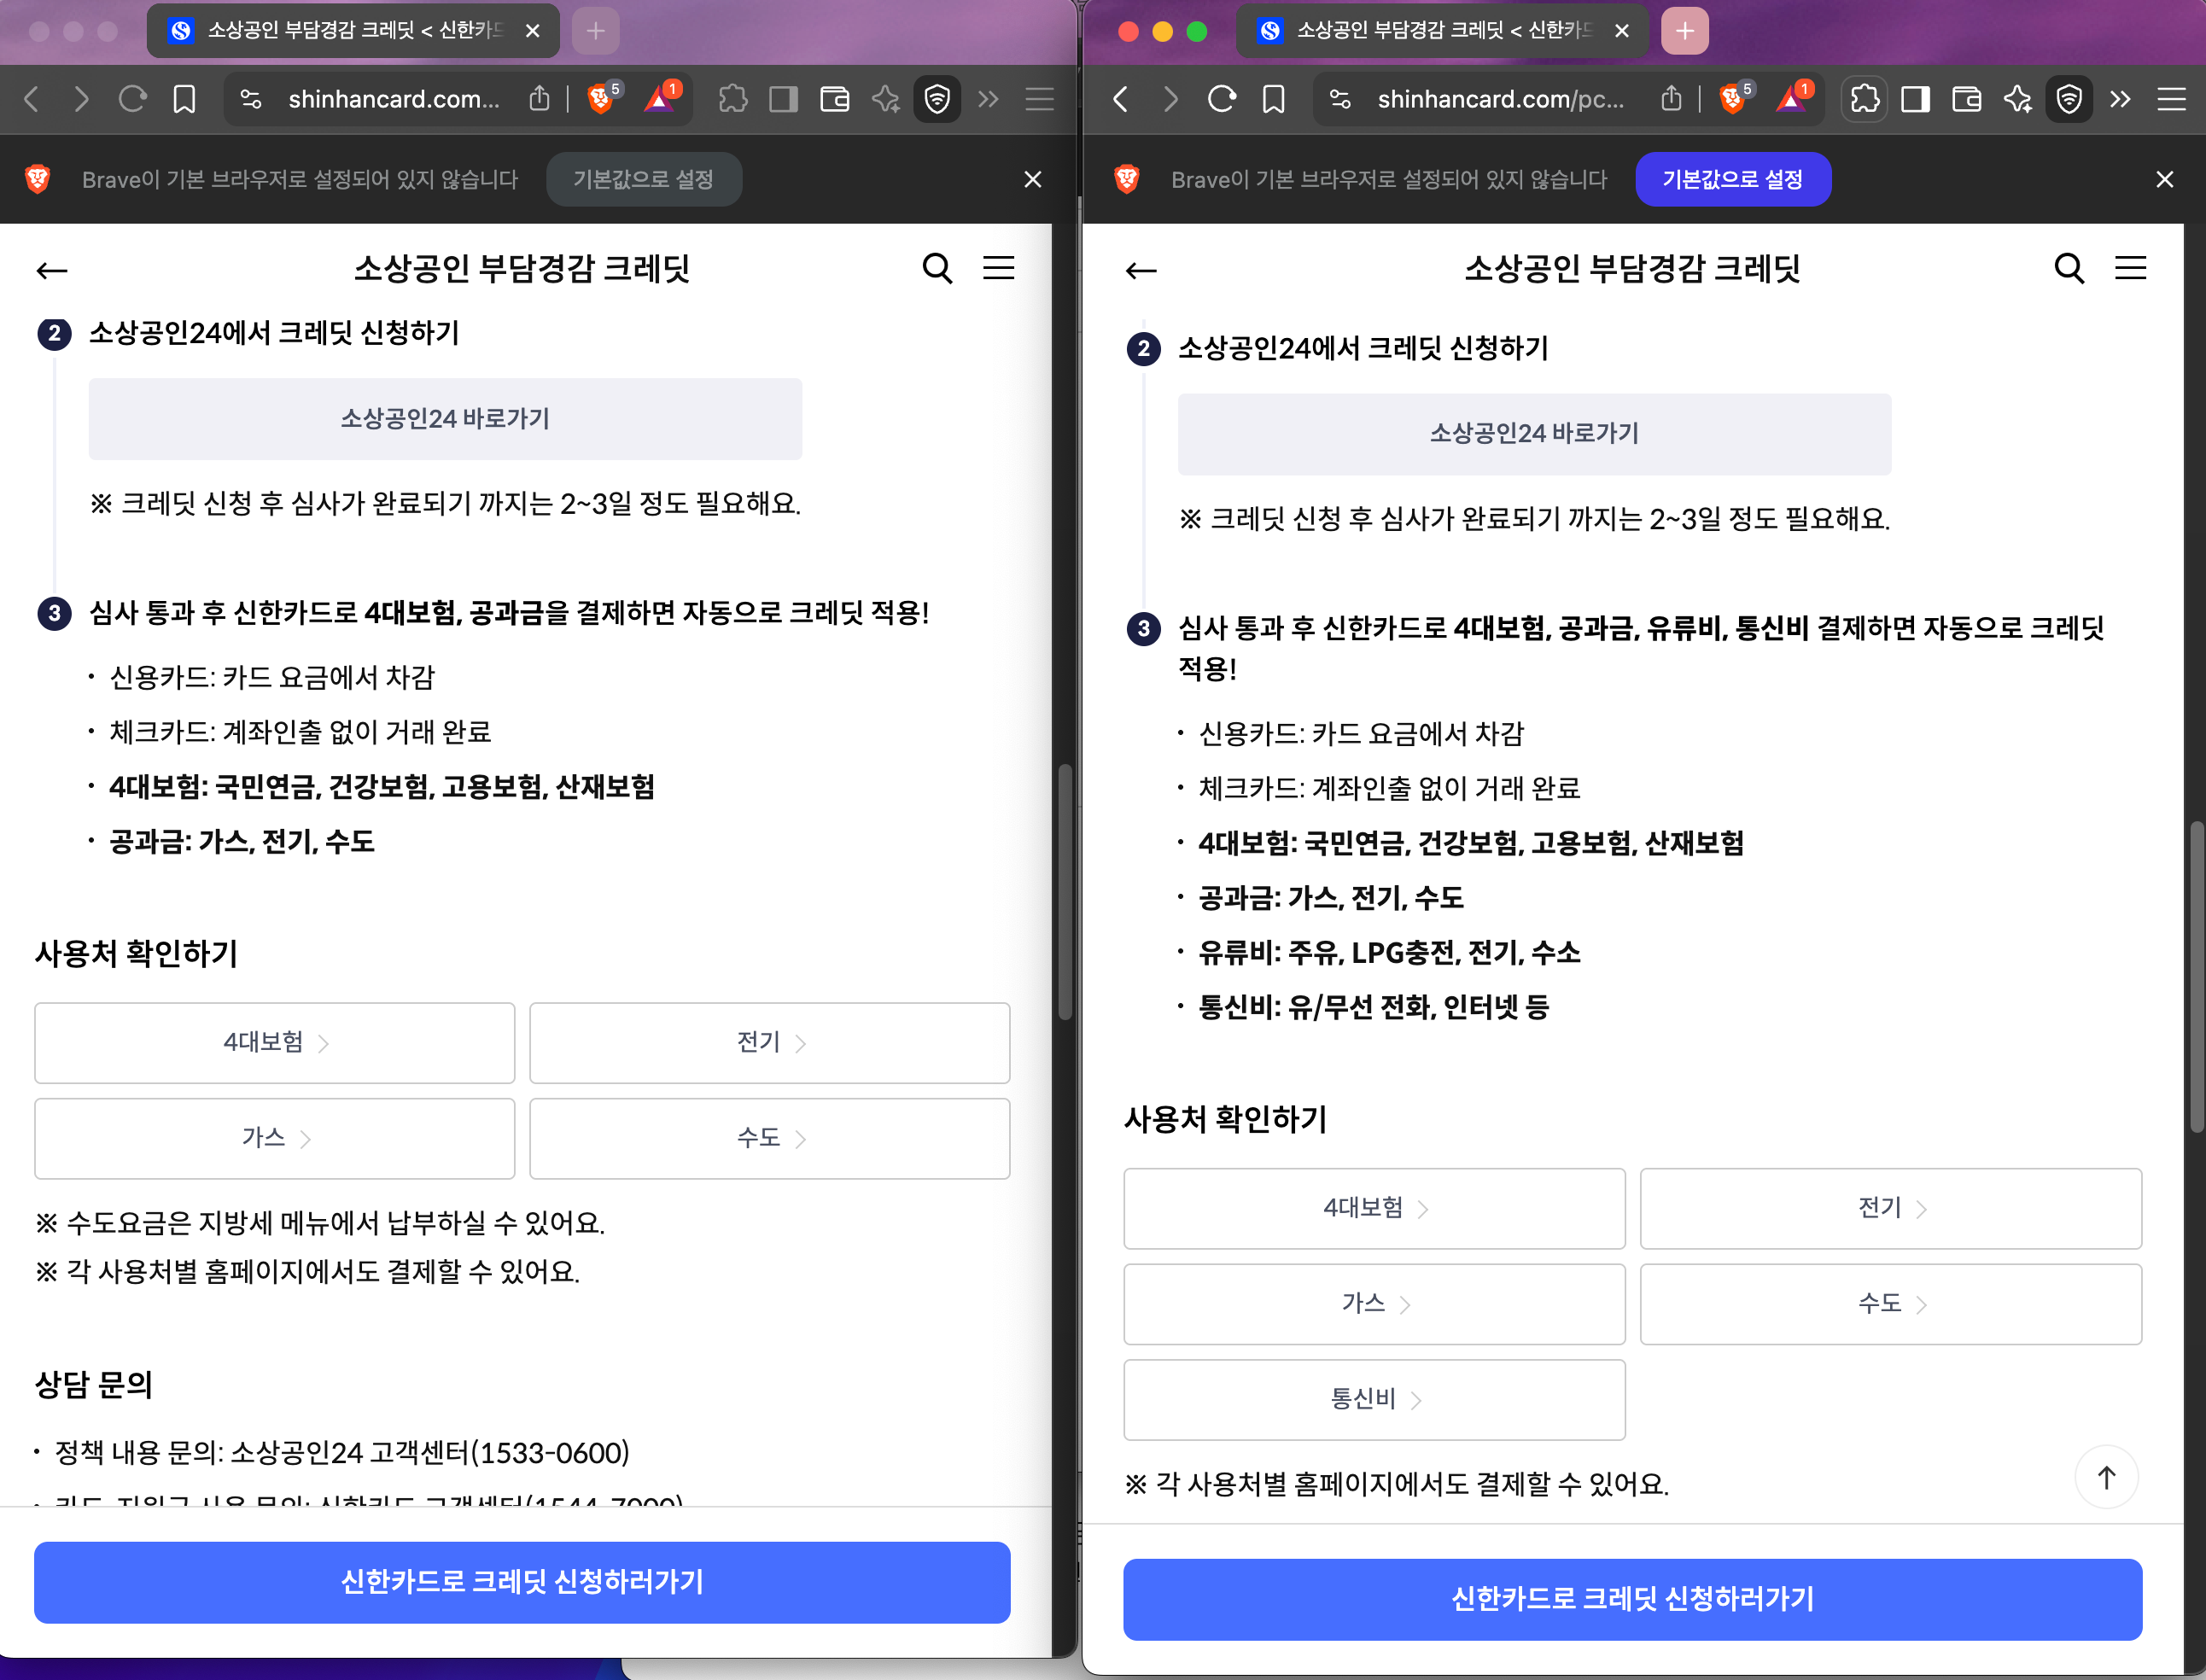Click 소상공인24 바로가기 in right page
This screenshot has height=1680, width=2206.
[x=1533, y=433]
